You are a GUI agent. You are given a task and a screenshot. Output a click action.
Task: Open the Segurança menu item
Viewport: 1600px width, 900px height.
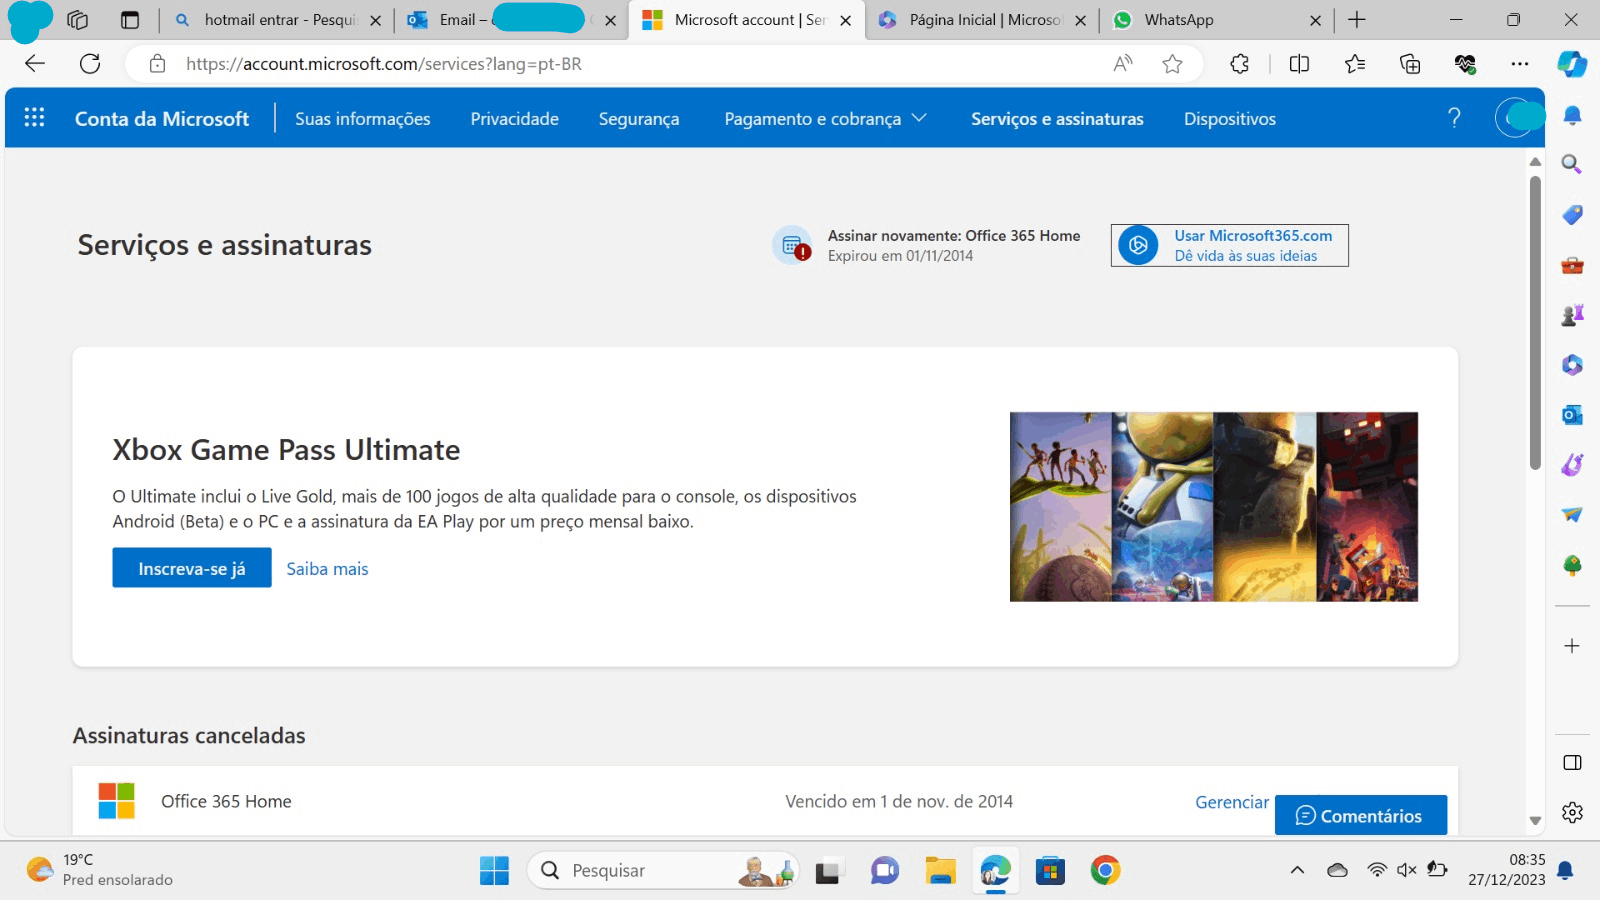[x=639, y=118]
